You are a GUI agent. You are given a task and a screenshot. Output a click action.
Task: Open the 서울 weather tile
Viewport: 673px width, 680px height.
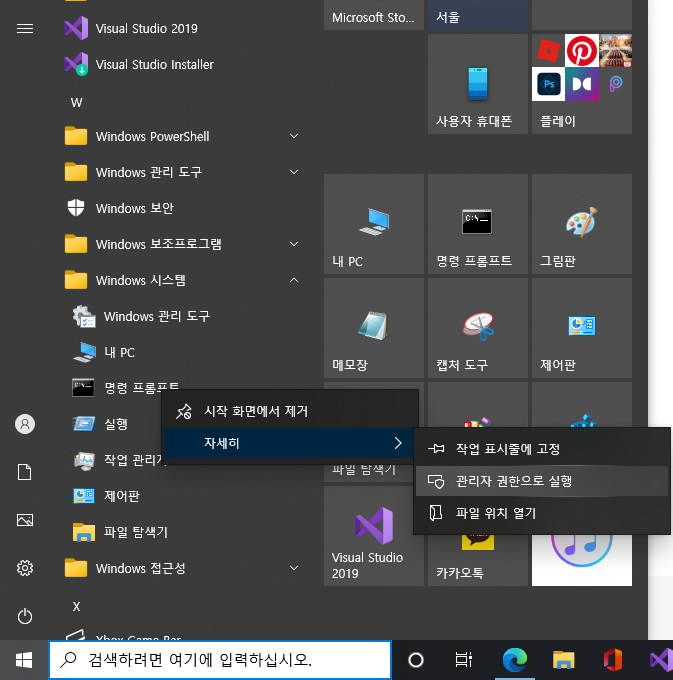point(478,15)
